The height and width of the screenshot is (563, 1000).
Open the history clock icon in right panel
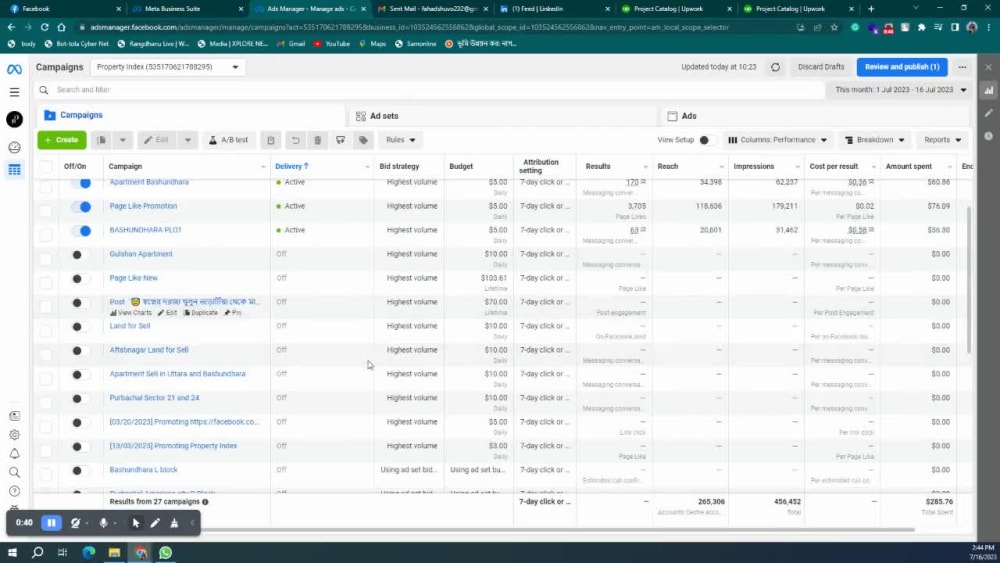[x=989, y=136]
